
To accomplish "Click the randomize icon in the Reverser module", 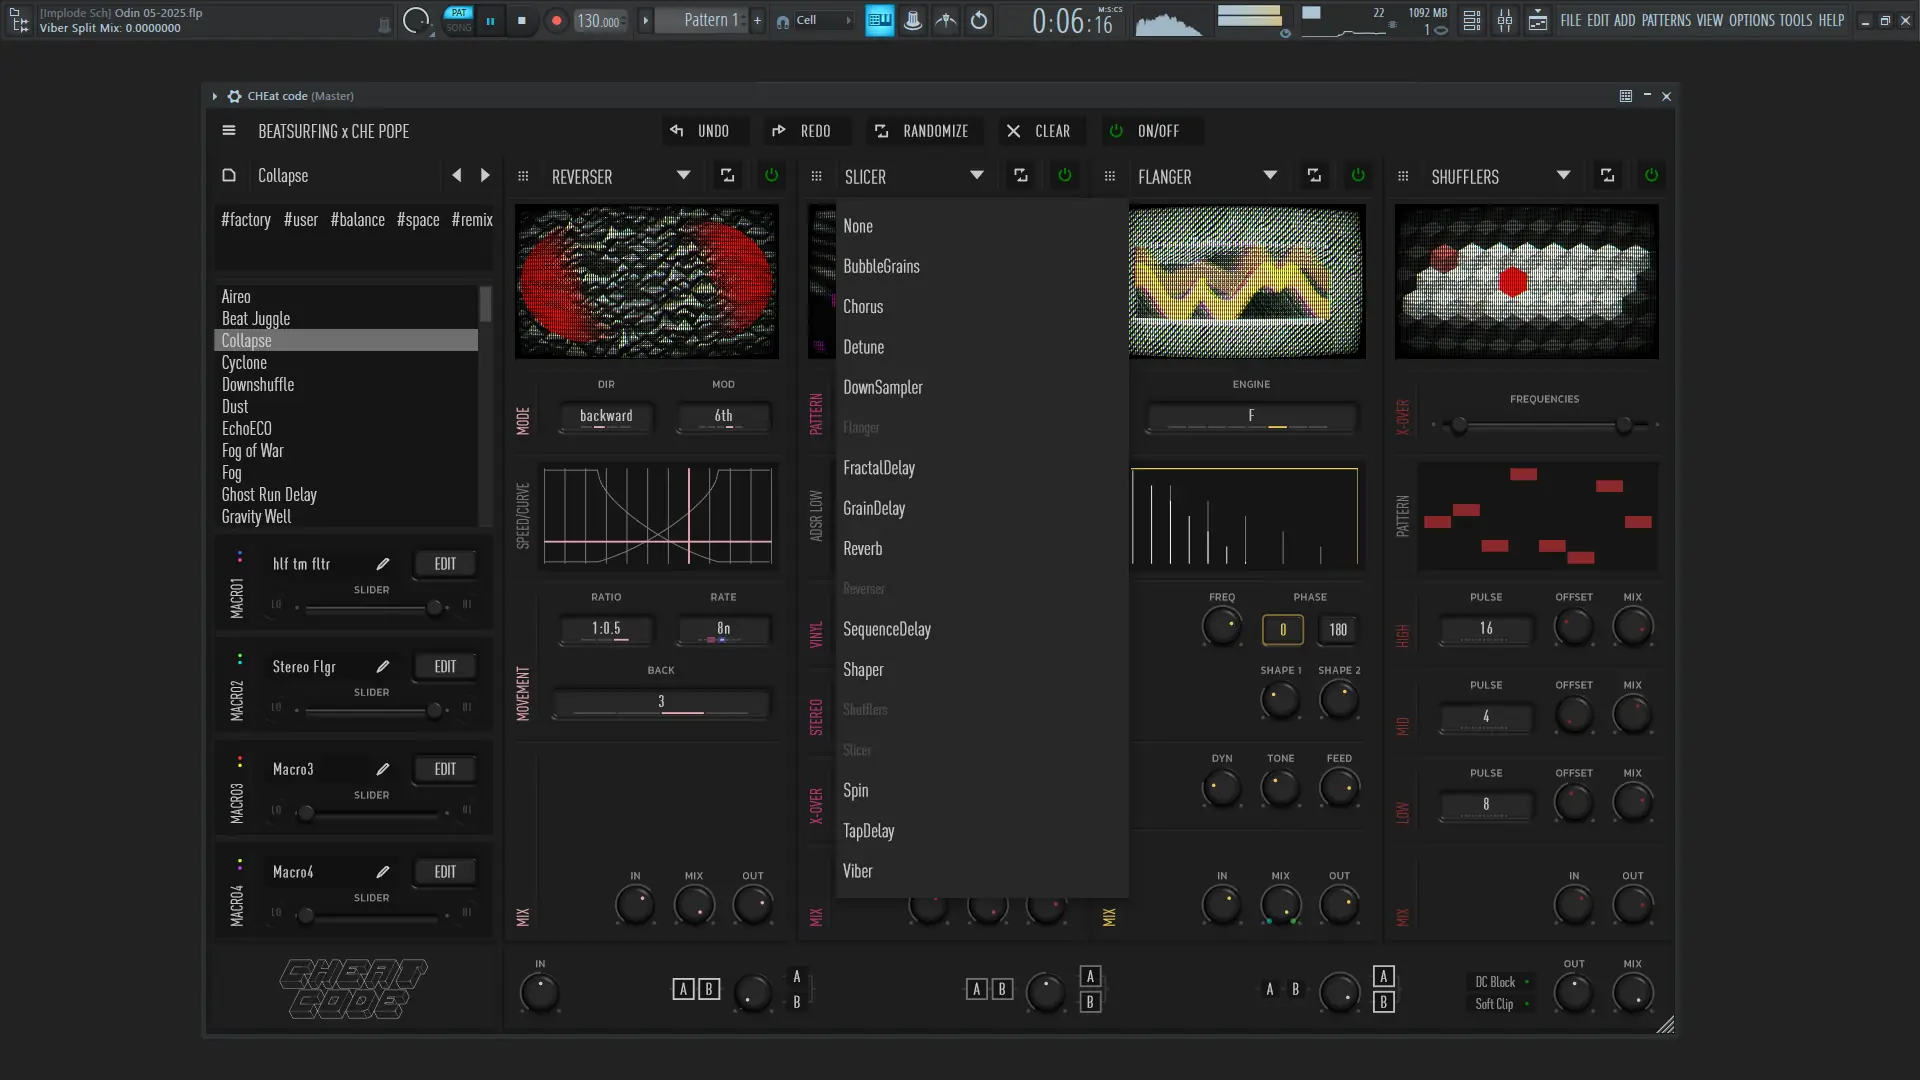I will click(727, 176).
